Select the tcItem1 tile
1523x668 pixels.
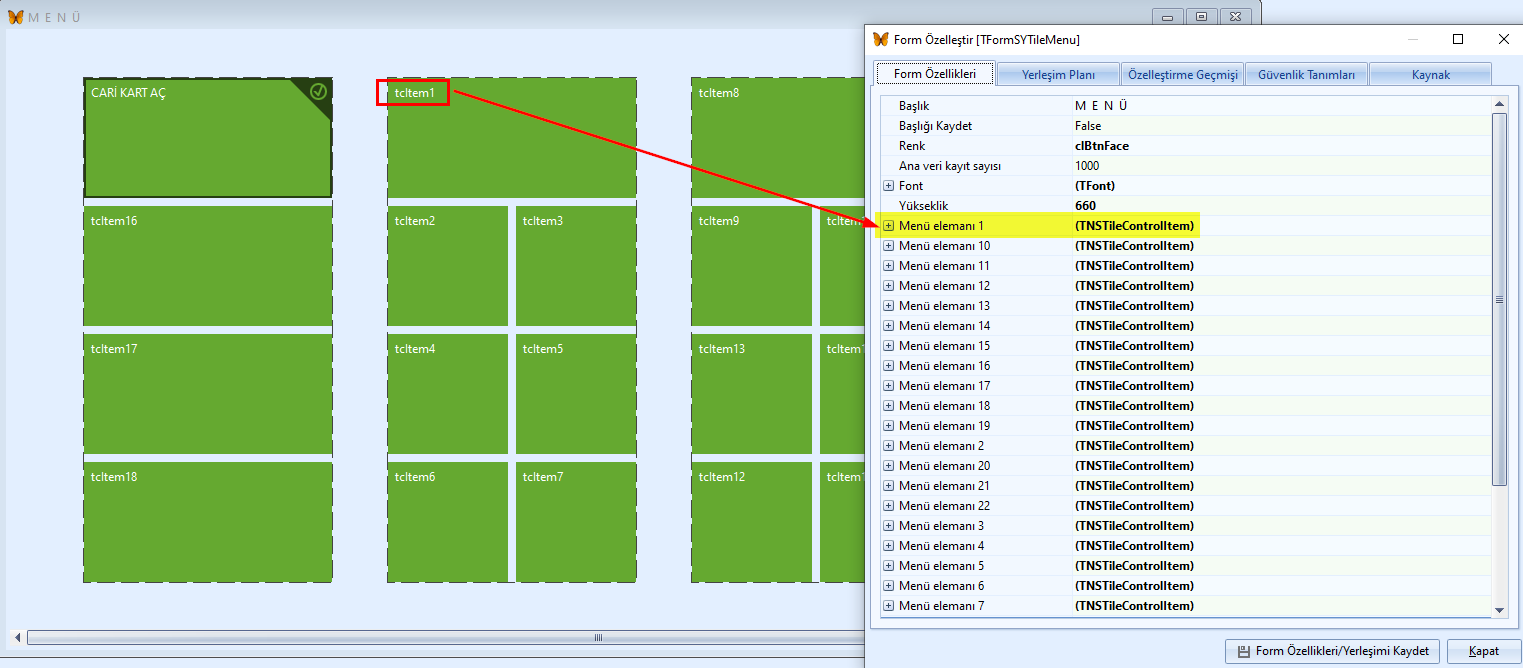(511, 138)
